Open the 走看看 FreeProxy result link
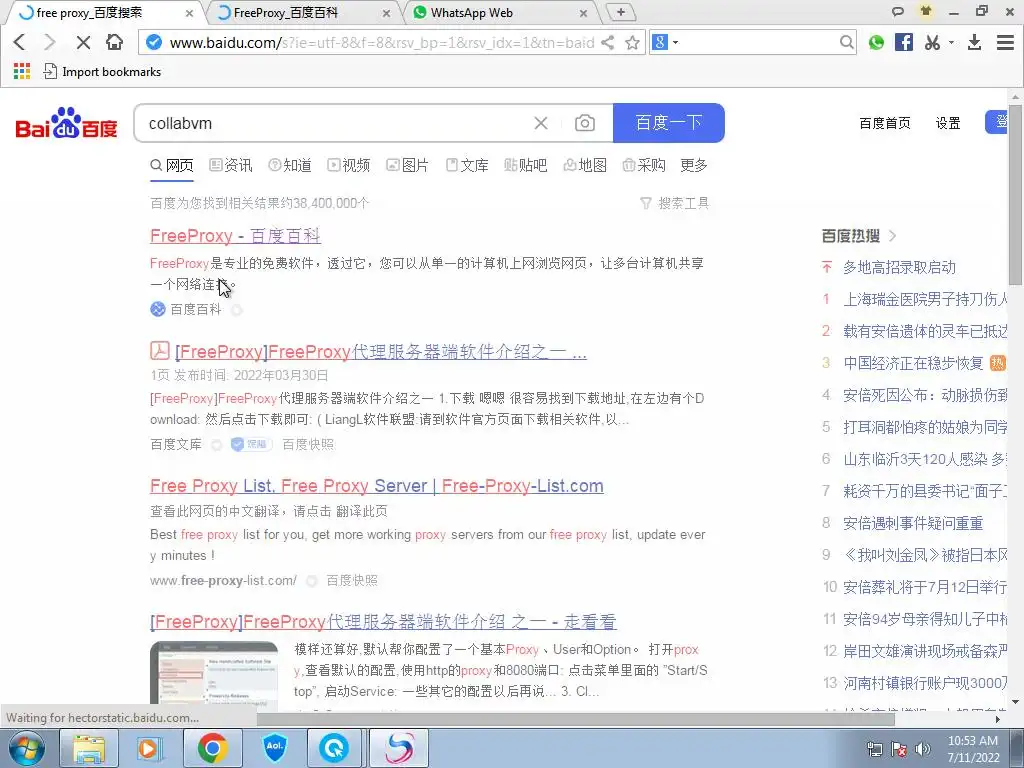Image resolution: width=1024 pixels, height=768 pixels. coord(383,622)
